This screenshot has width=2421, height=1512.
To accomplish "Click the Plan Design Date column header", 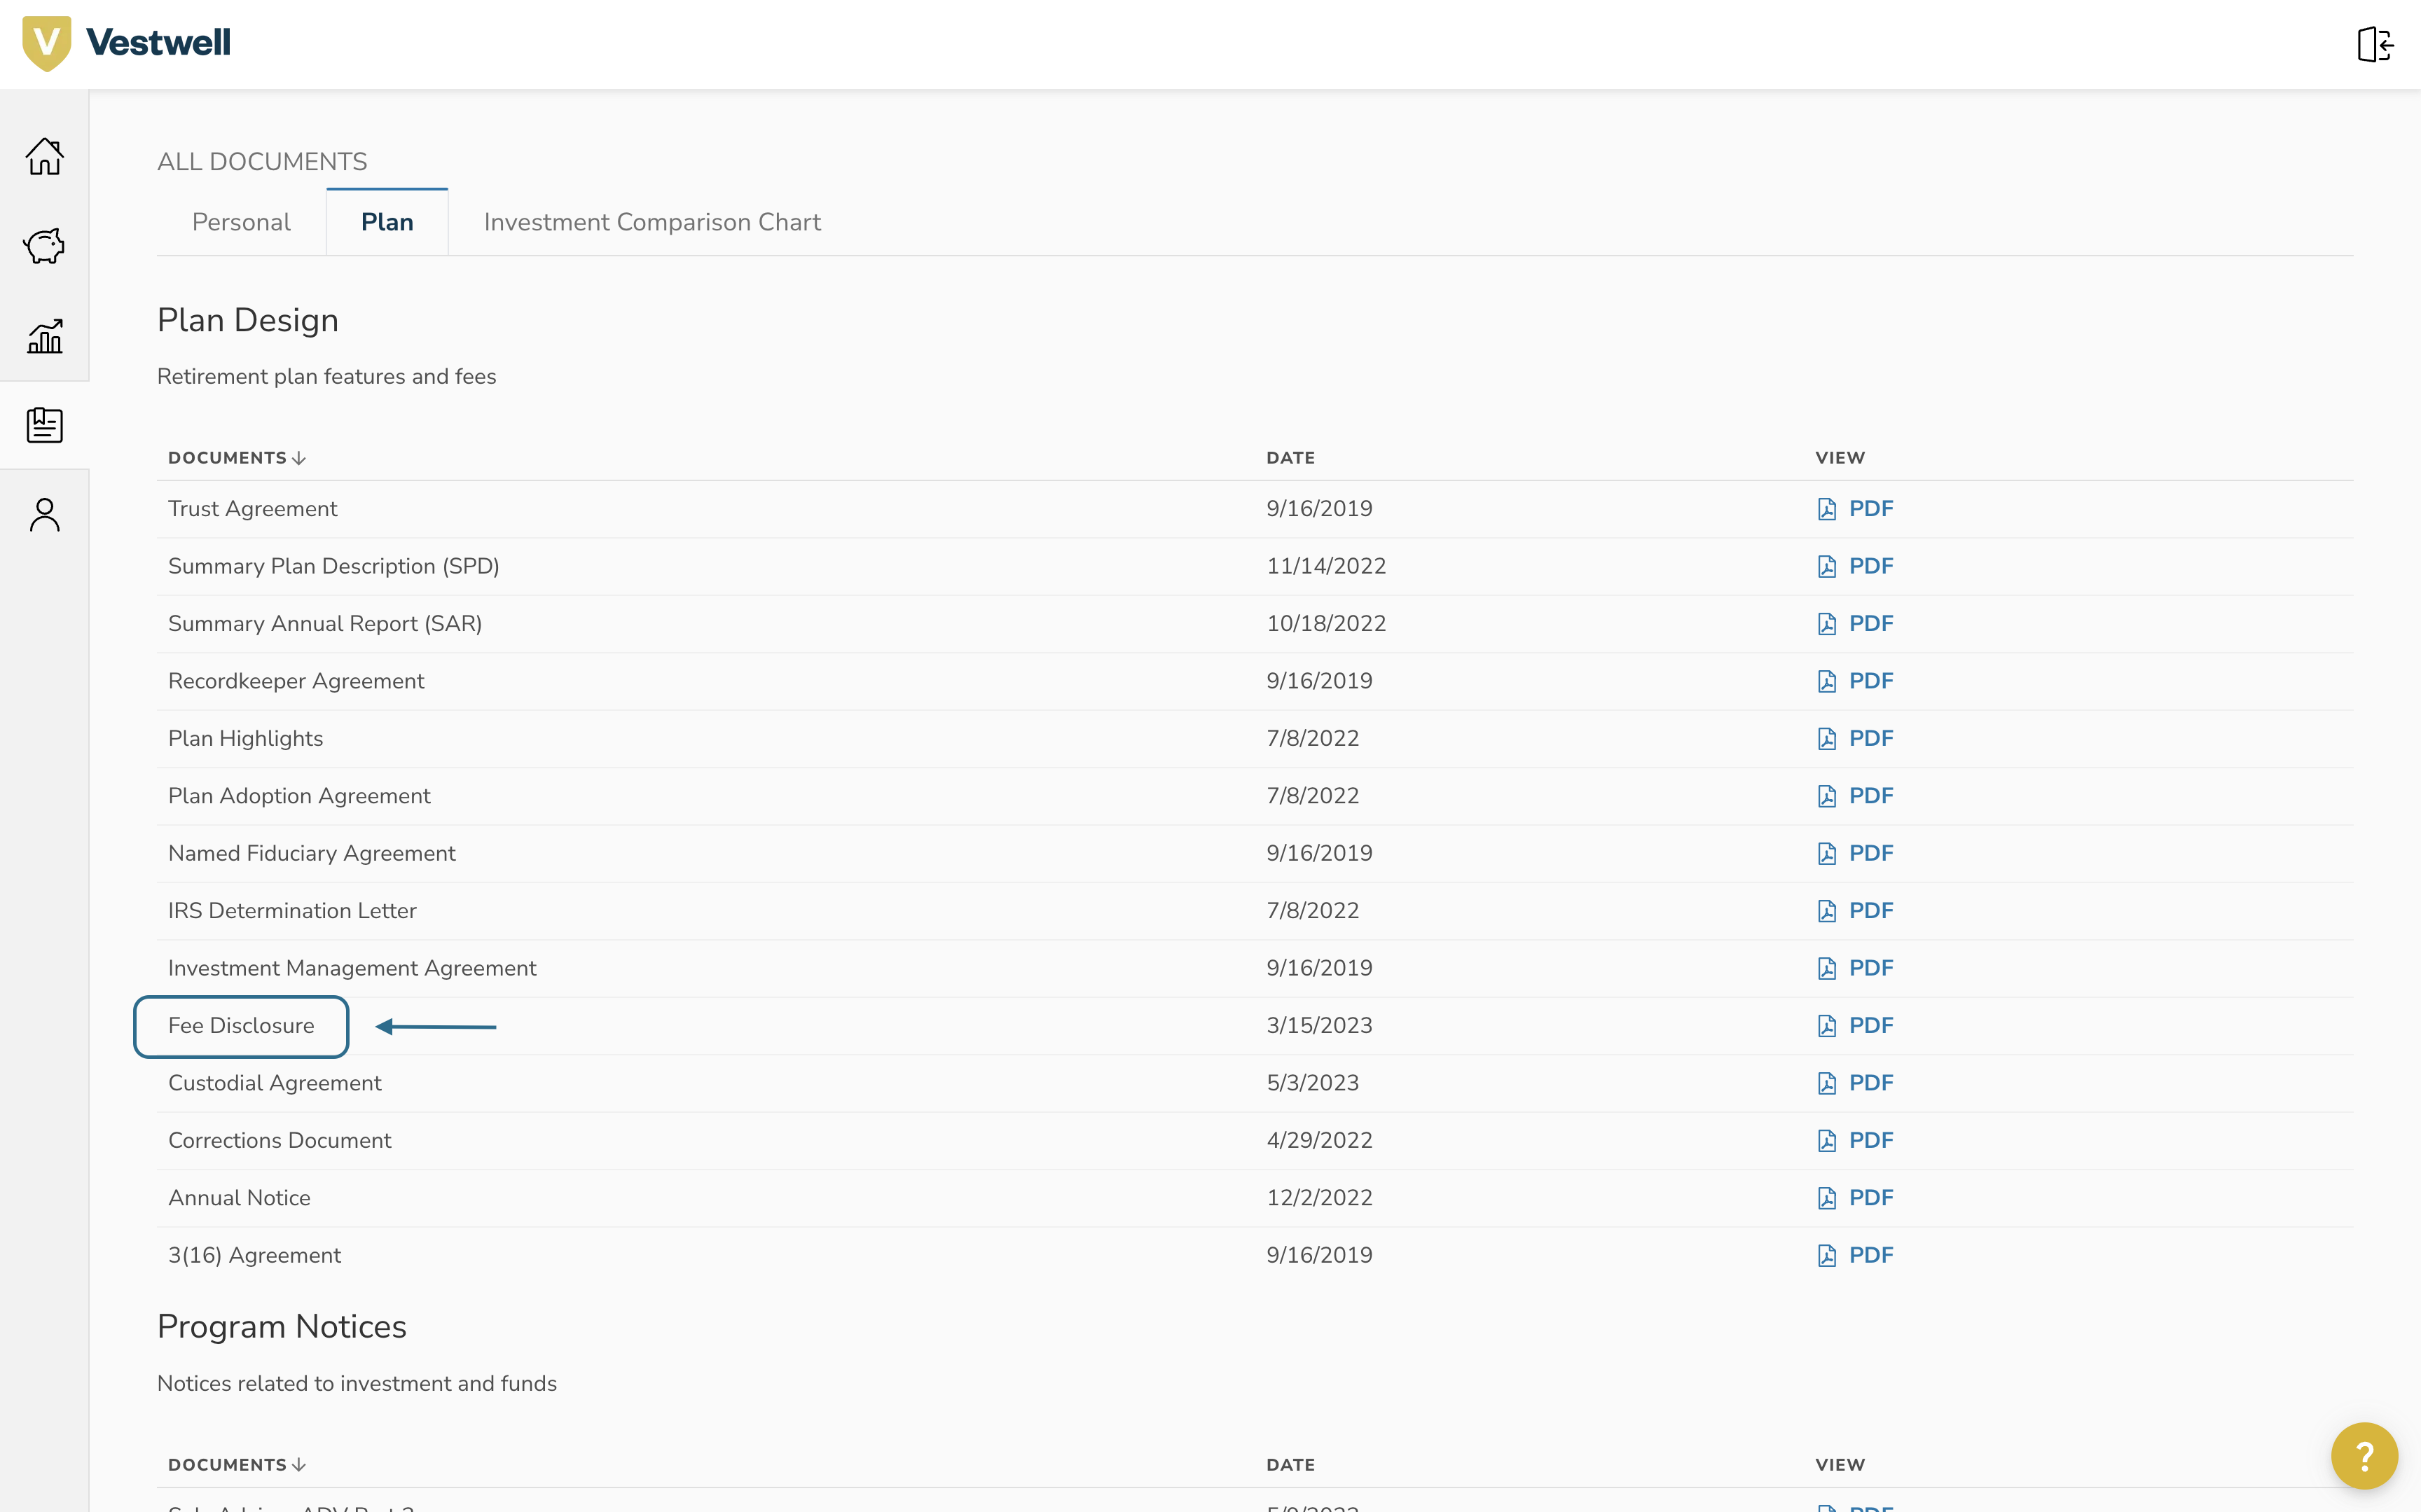I will (1290, 458).
